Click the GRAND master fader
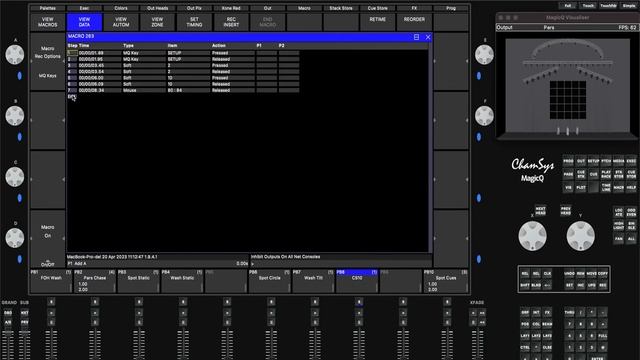 point(8,345)
